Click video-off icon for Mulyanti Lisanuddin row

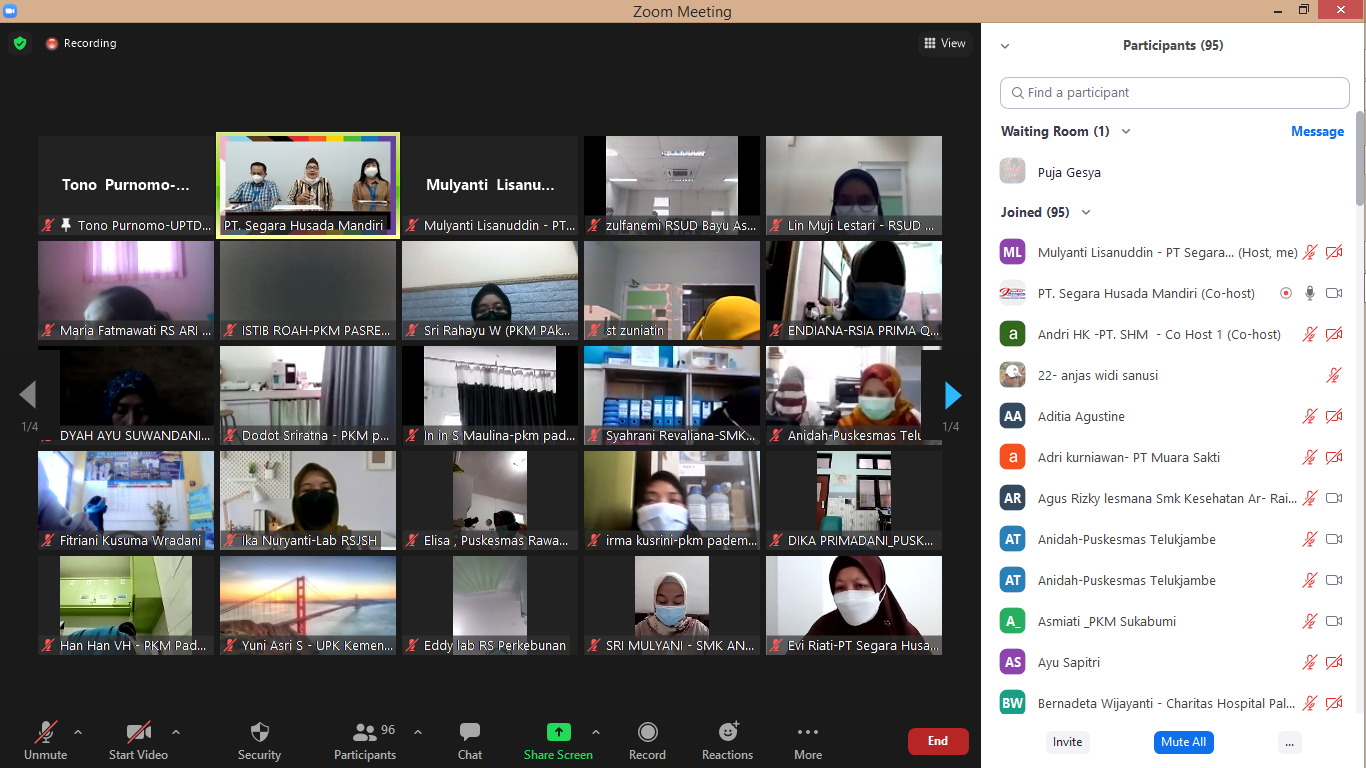tap(1334, 252)
